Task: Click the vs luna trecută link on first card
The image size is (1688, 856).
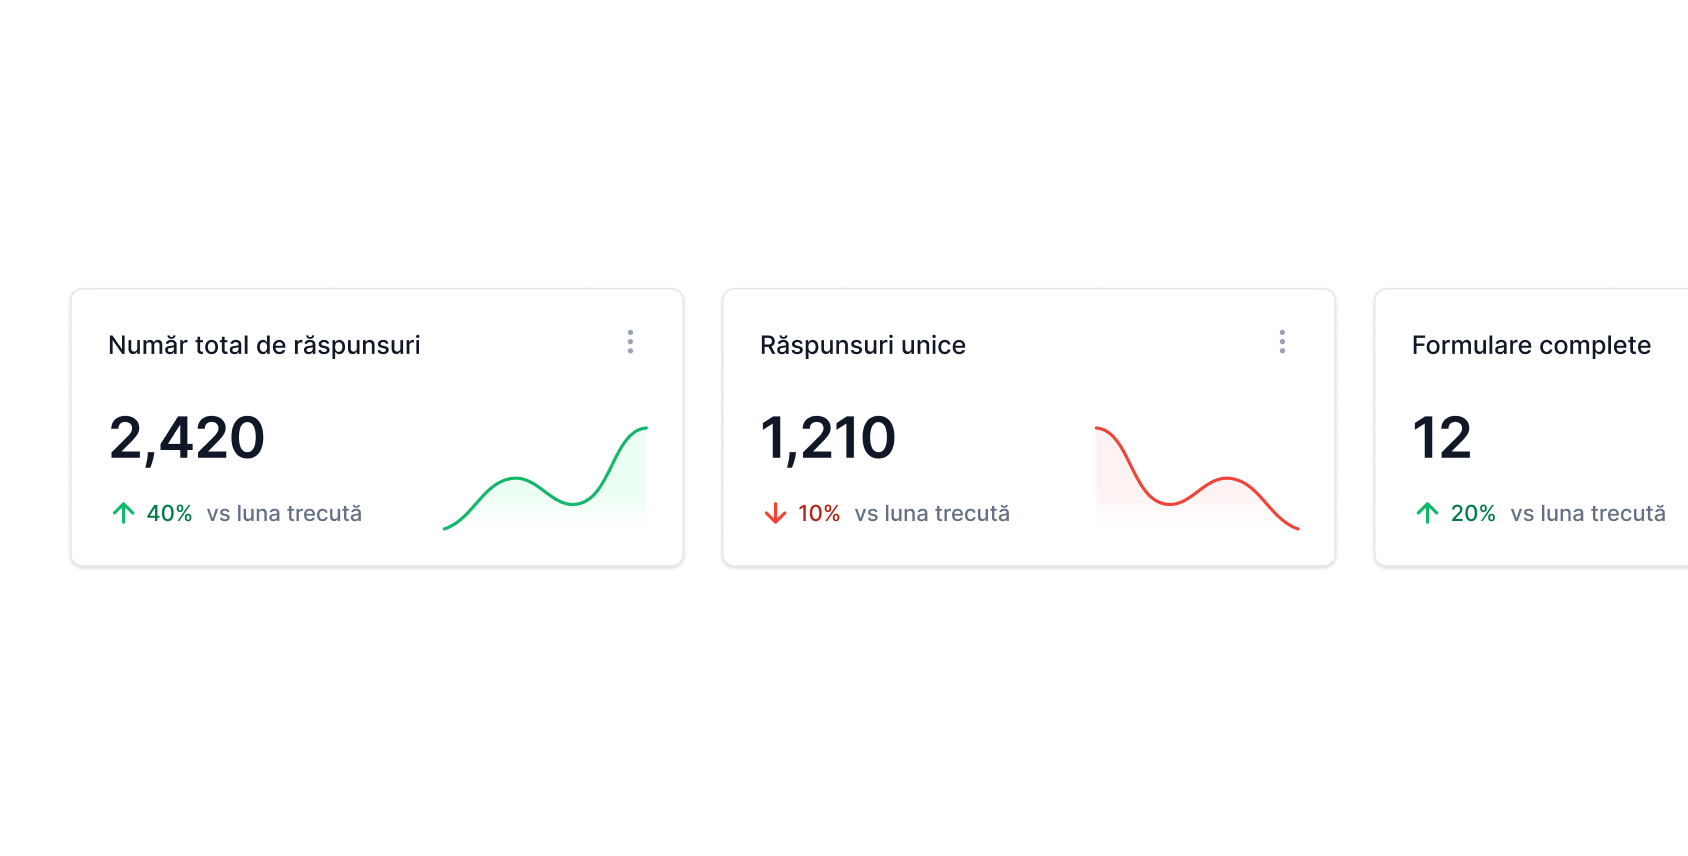Action: 284,513
